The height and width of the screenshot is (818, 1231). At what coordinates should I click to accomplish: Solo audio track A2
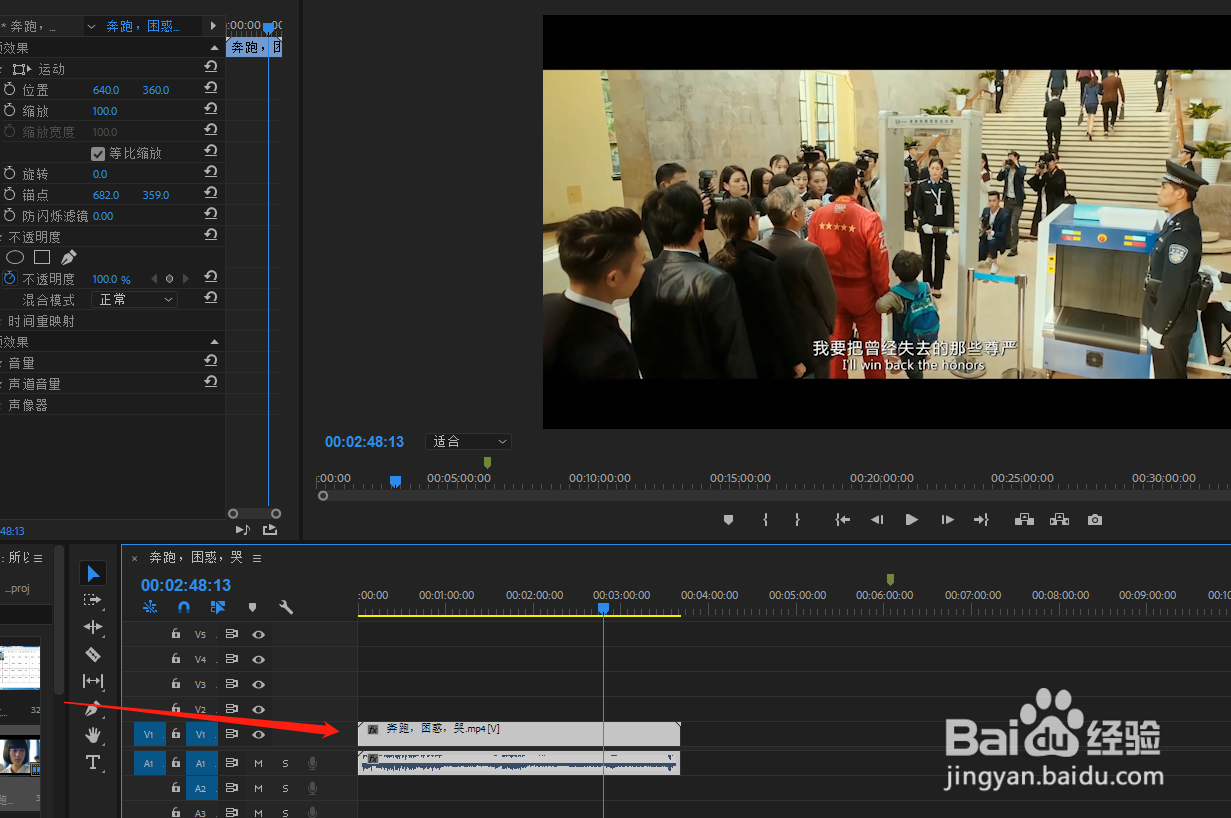pos(285,788)
